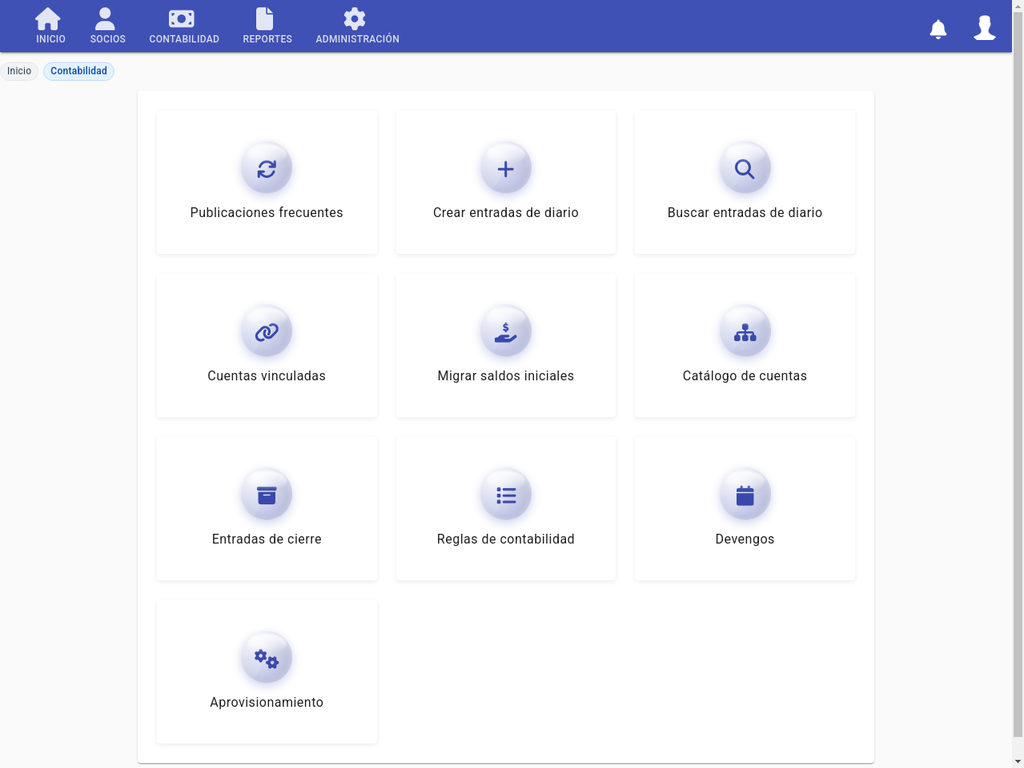Click the hierarchy icon for Catálogo de cuentas
This screenshot has height=768, width=1024.
(744, 332)
